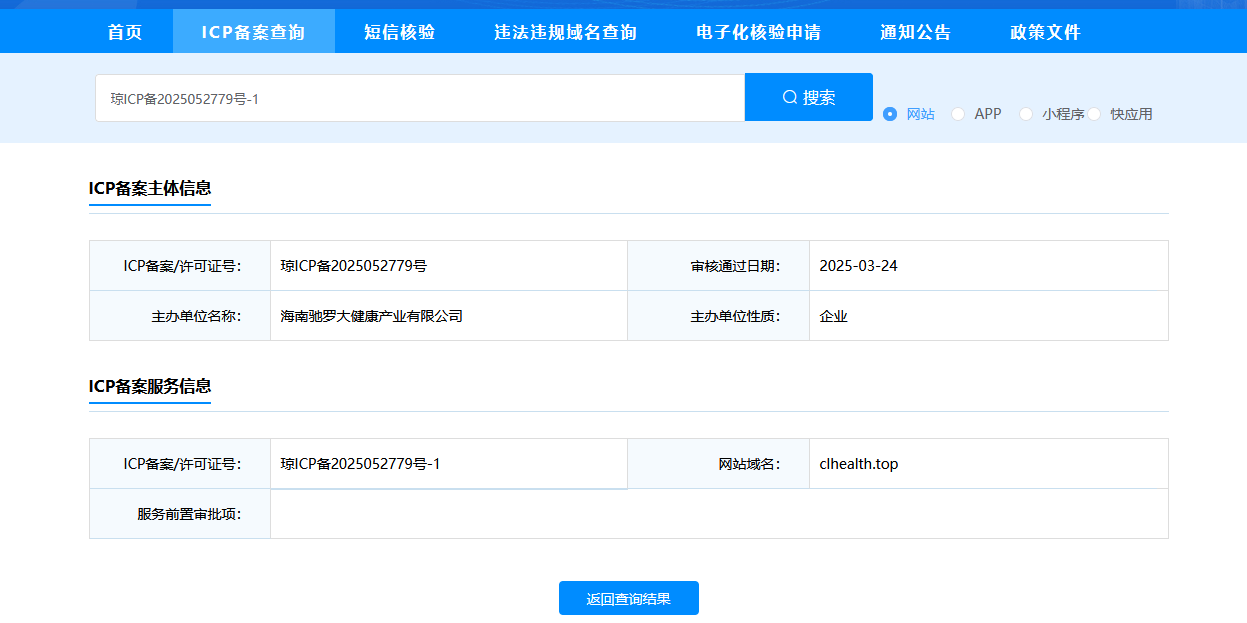Click the domain clhealth.top
Screen dimensions: 1247x623
[859, 464]
